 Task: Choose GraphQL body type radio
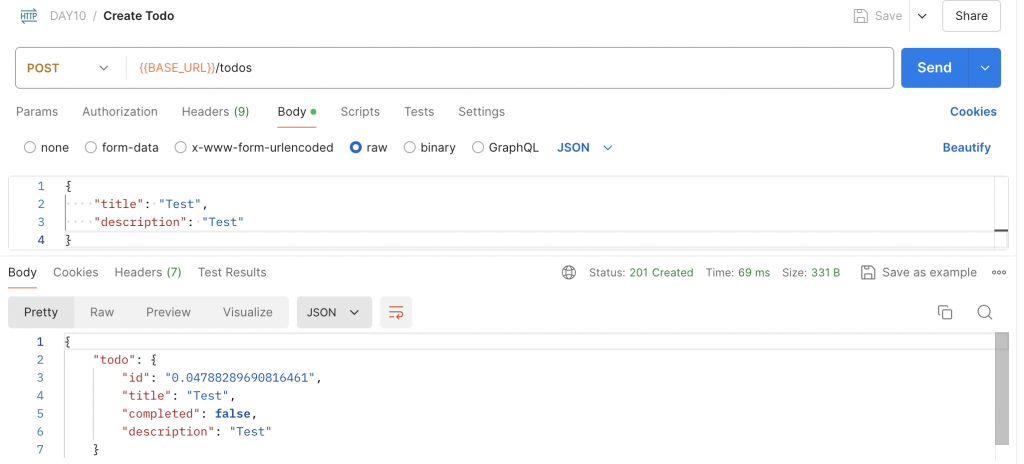tap(477, 148)
